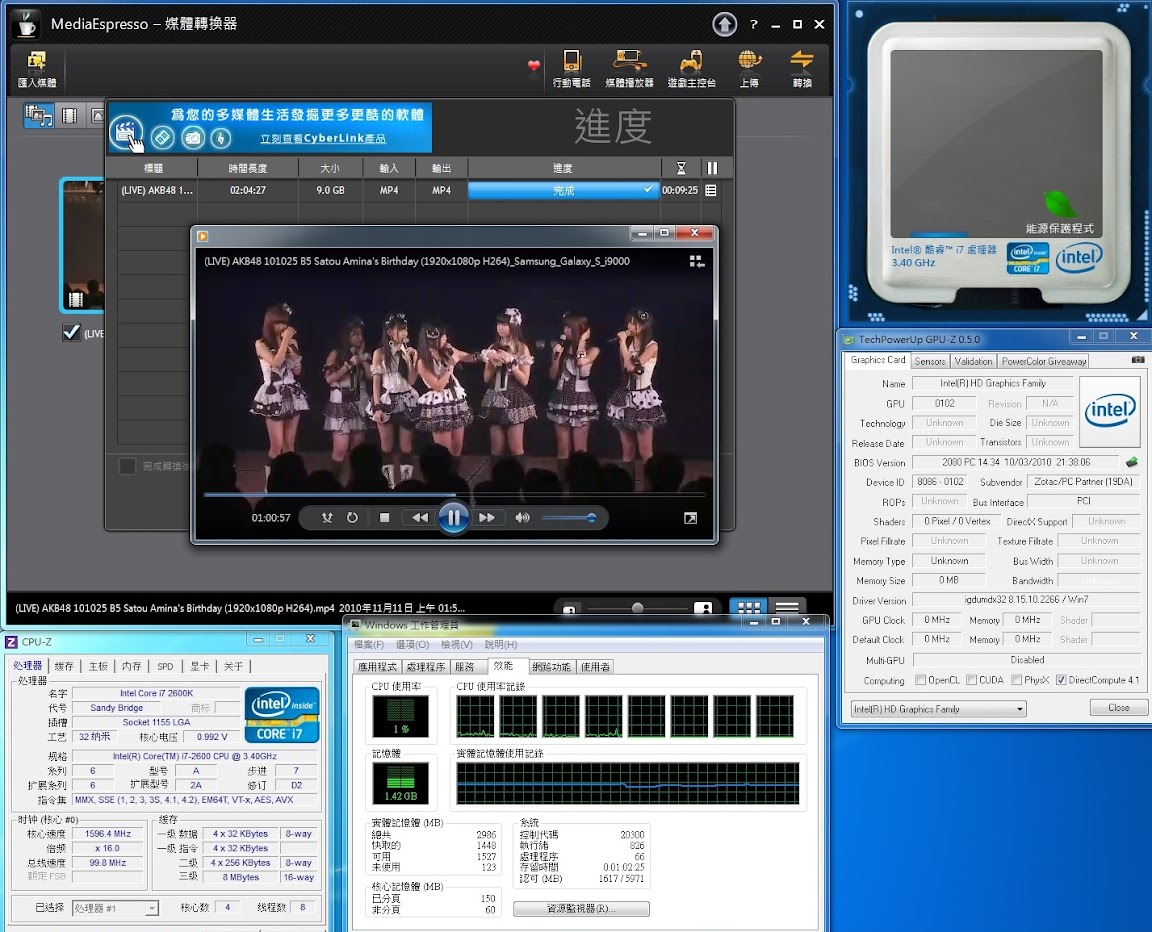Toggle the 完成轉換後 checkbox in the progress dialog

(127, 466)
